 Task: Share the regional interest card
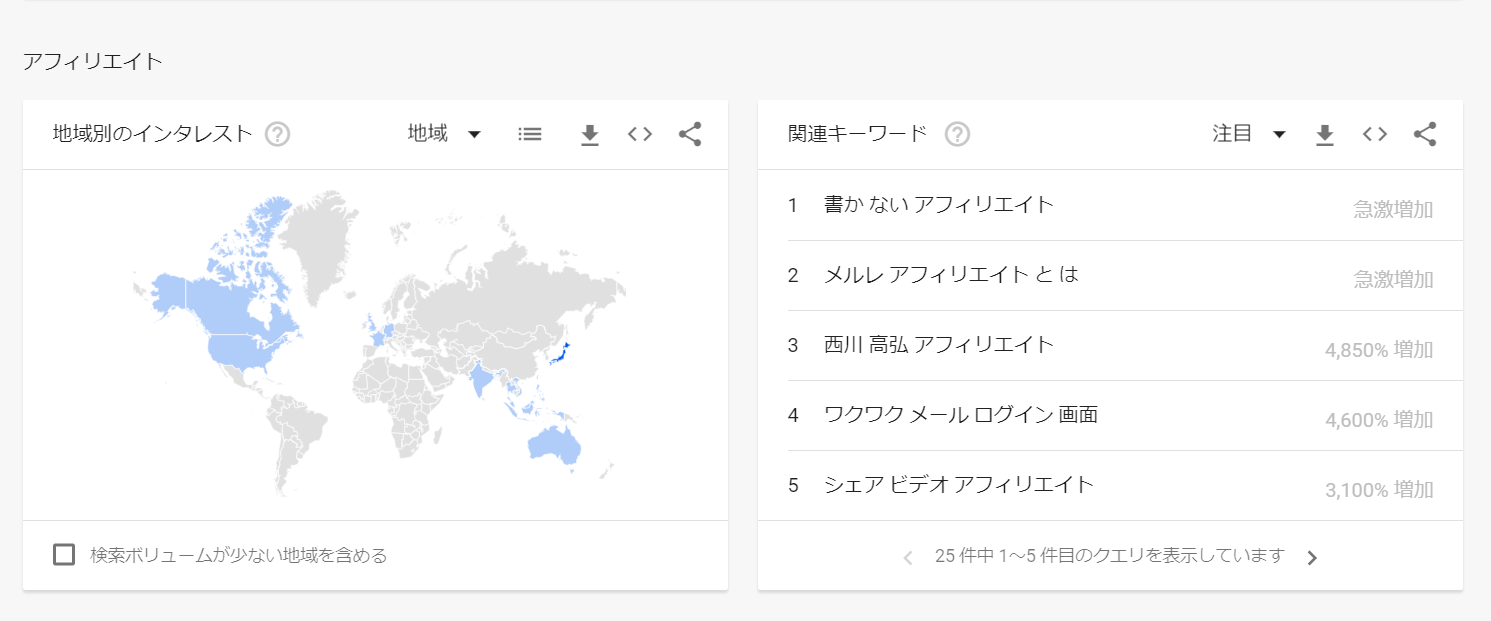click(x=690, y=134)
